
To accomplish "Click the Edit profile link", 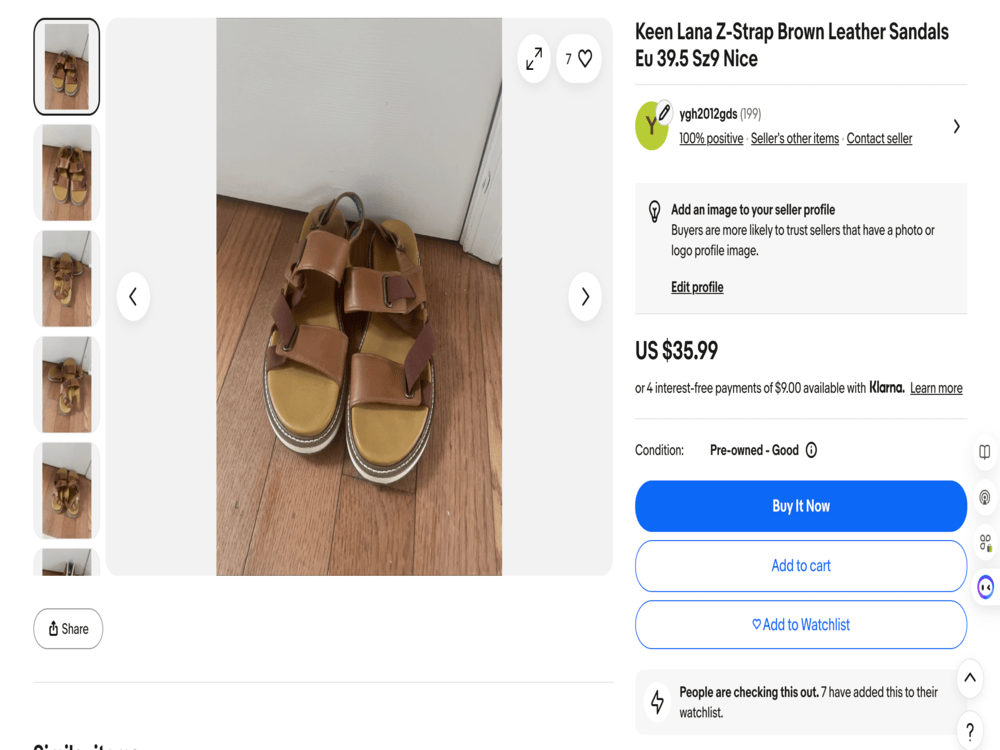I will (697, 287).
